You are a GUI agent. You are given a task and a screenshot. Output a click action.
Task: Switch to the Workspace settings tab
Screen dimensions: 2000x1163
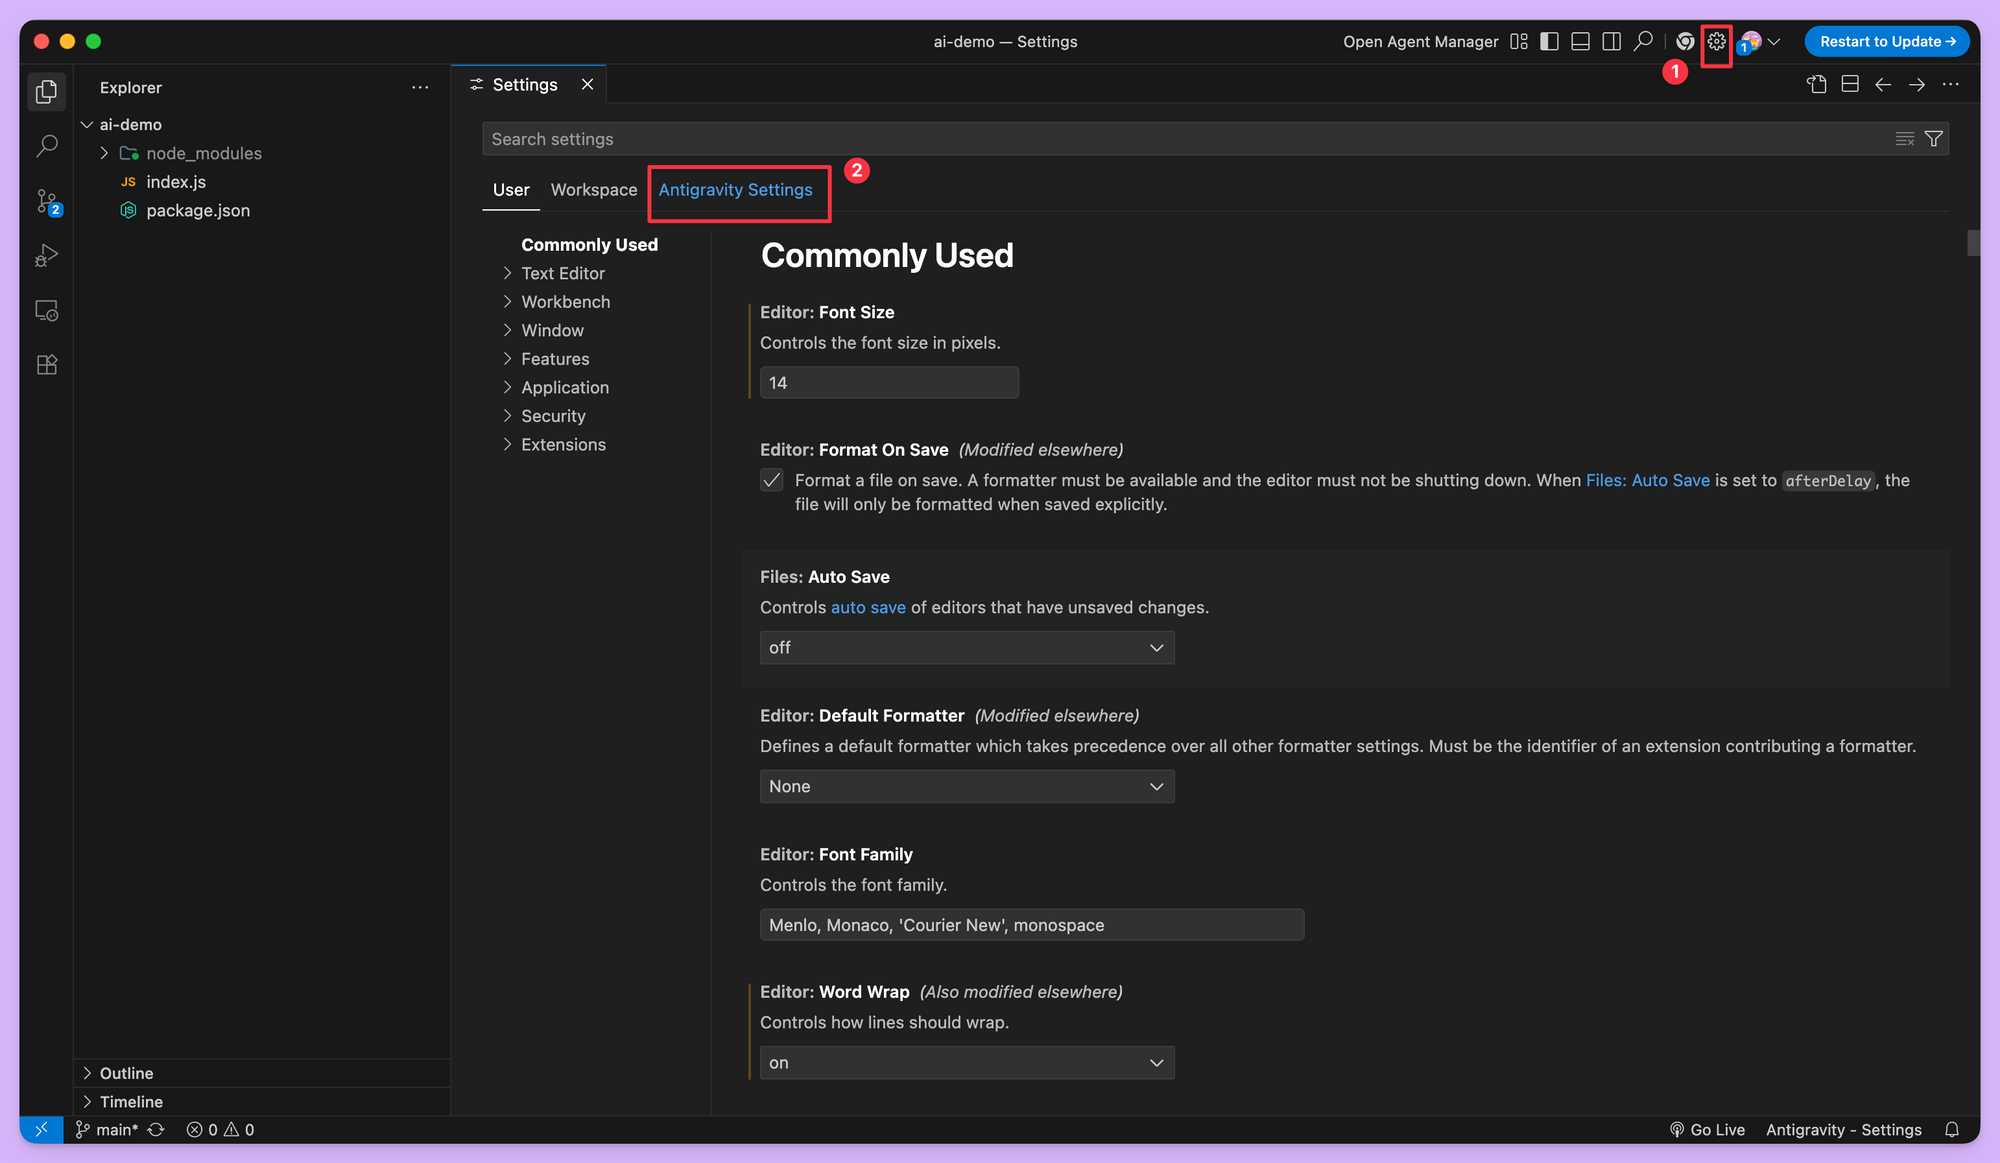click(593, 190)
